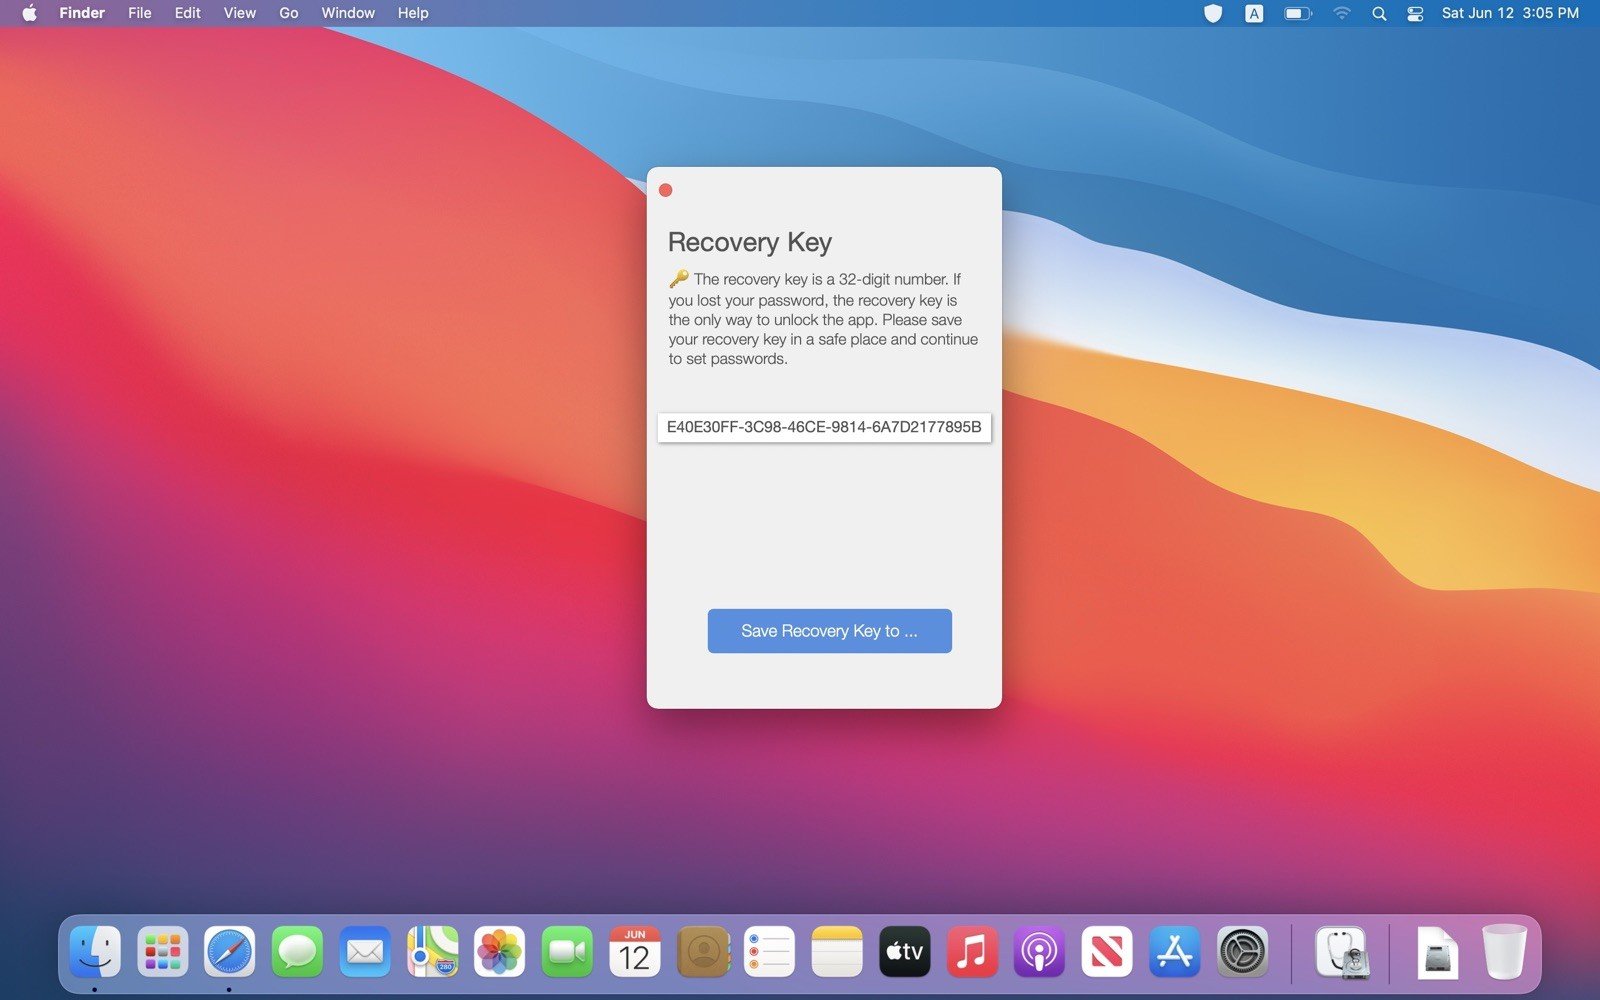Select the recovery key text field

click(x=824, y=427)
